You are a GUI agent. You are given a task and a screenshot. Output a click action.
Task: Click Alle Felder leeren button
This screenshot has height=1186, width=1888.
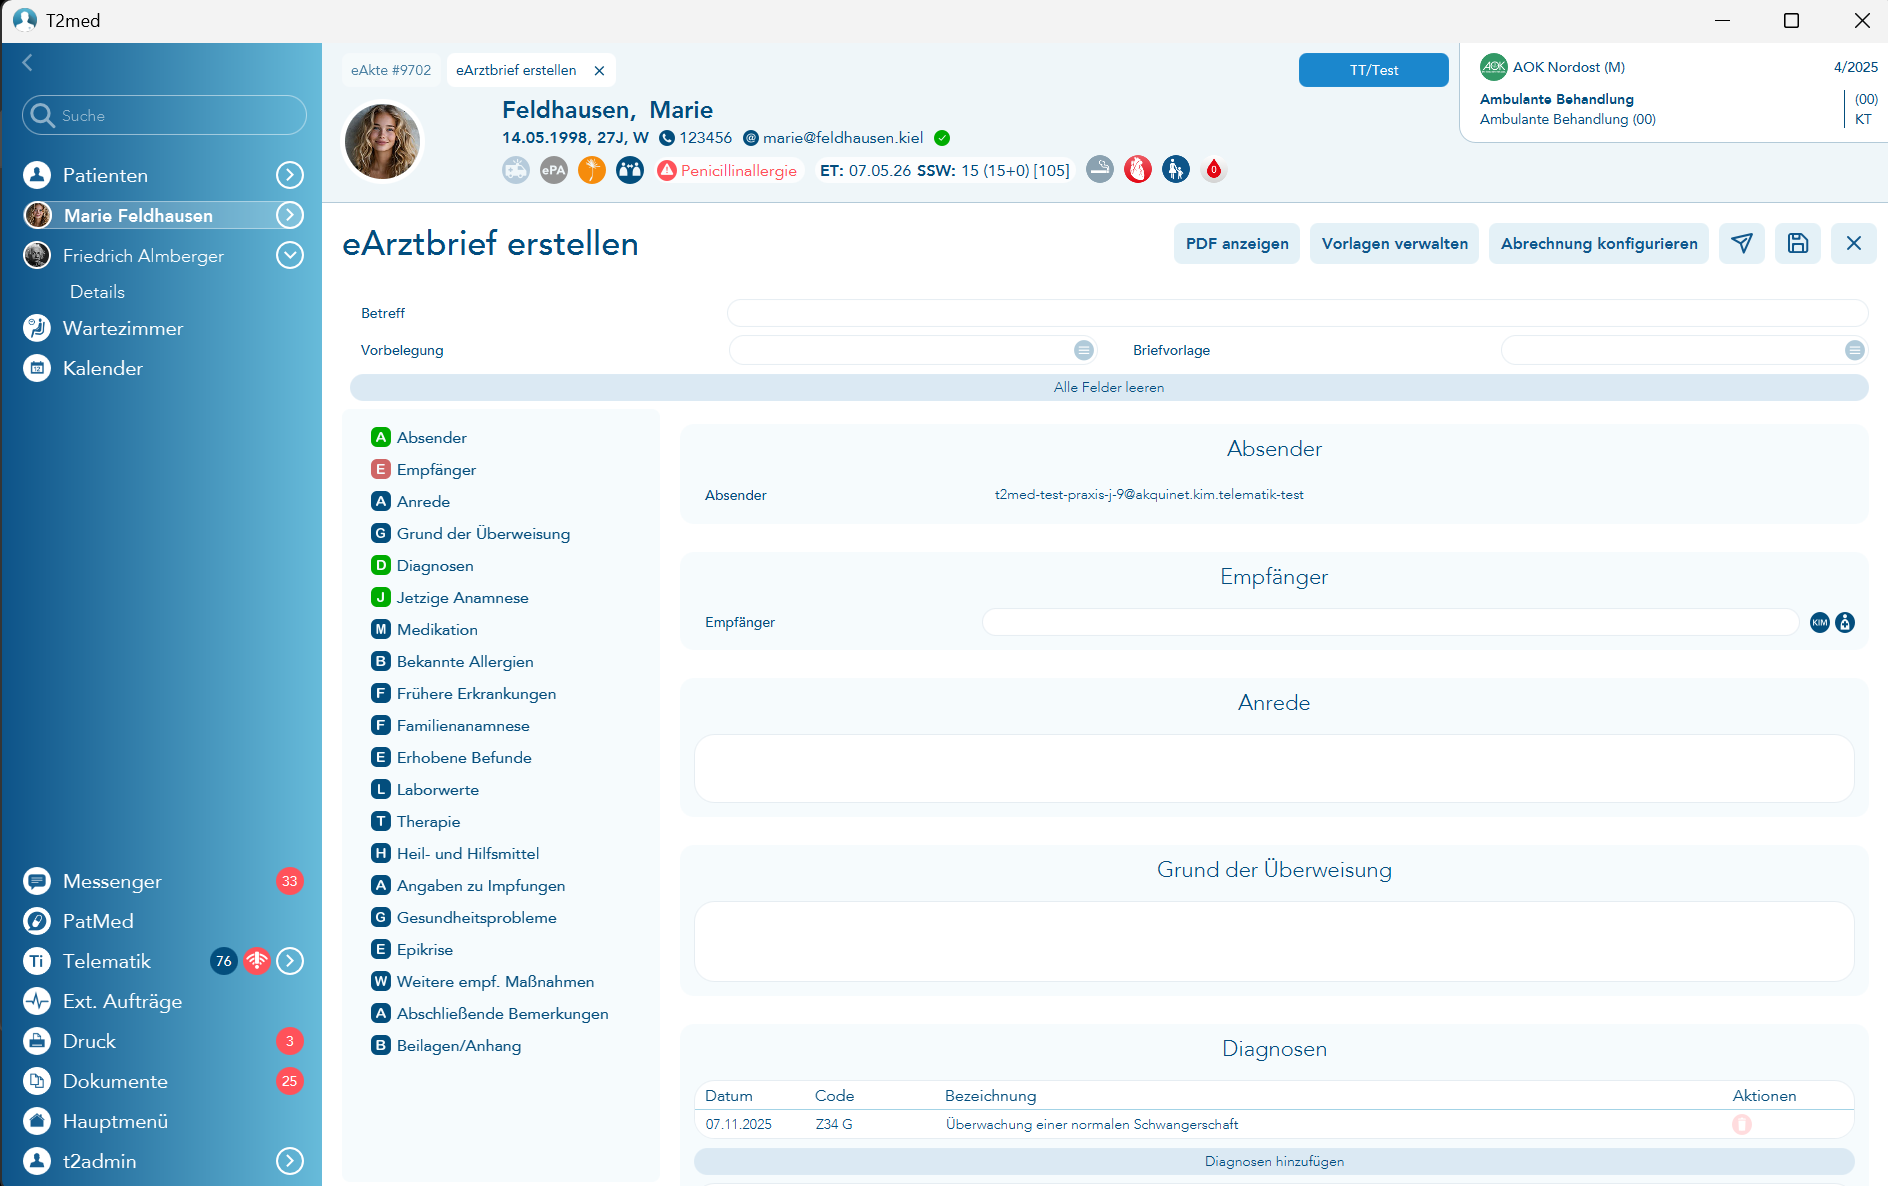point(1108,387)
